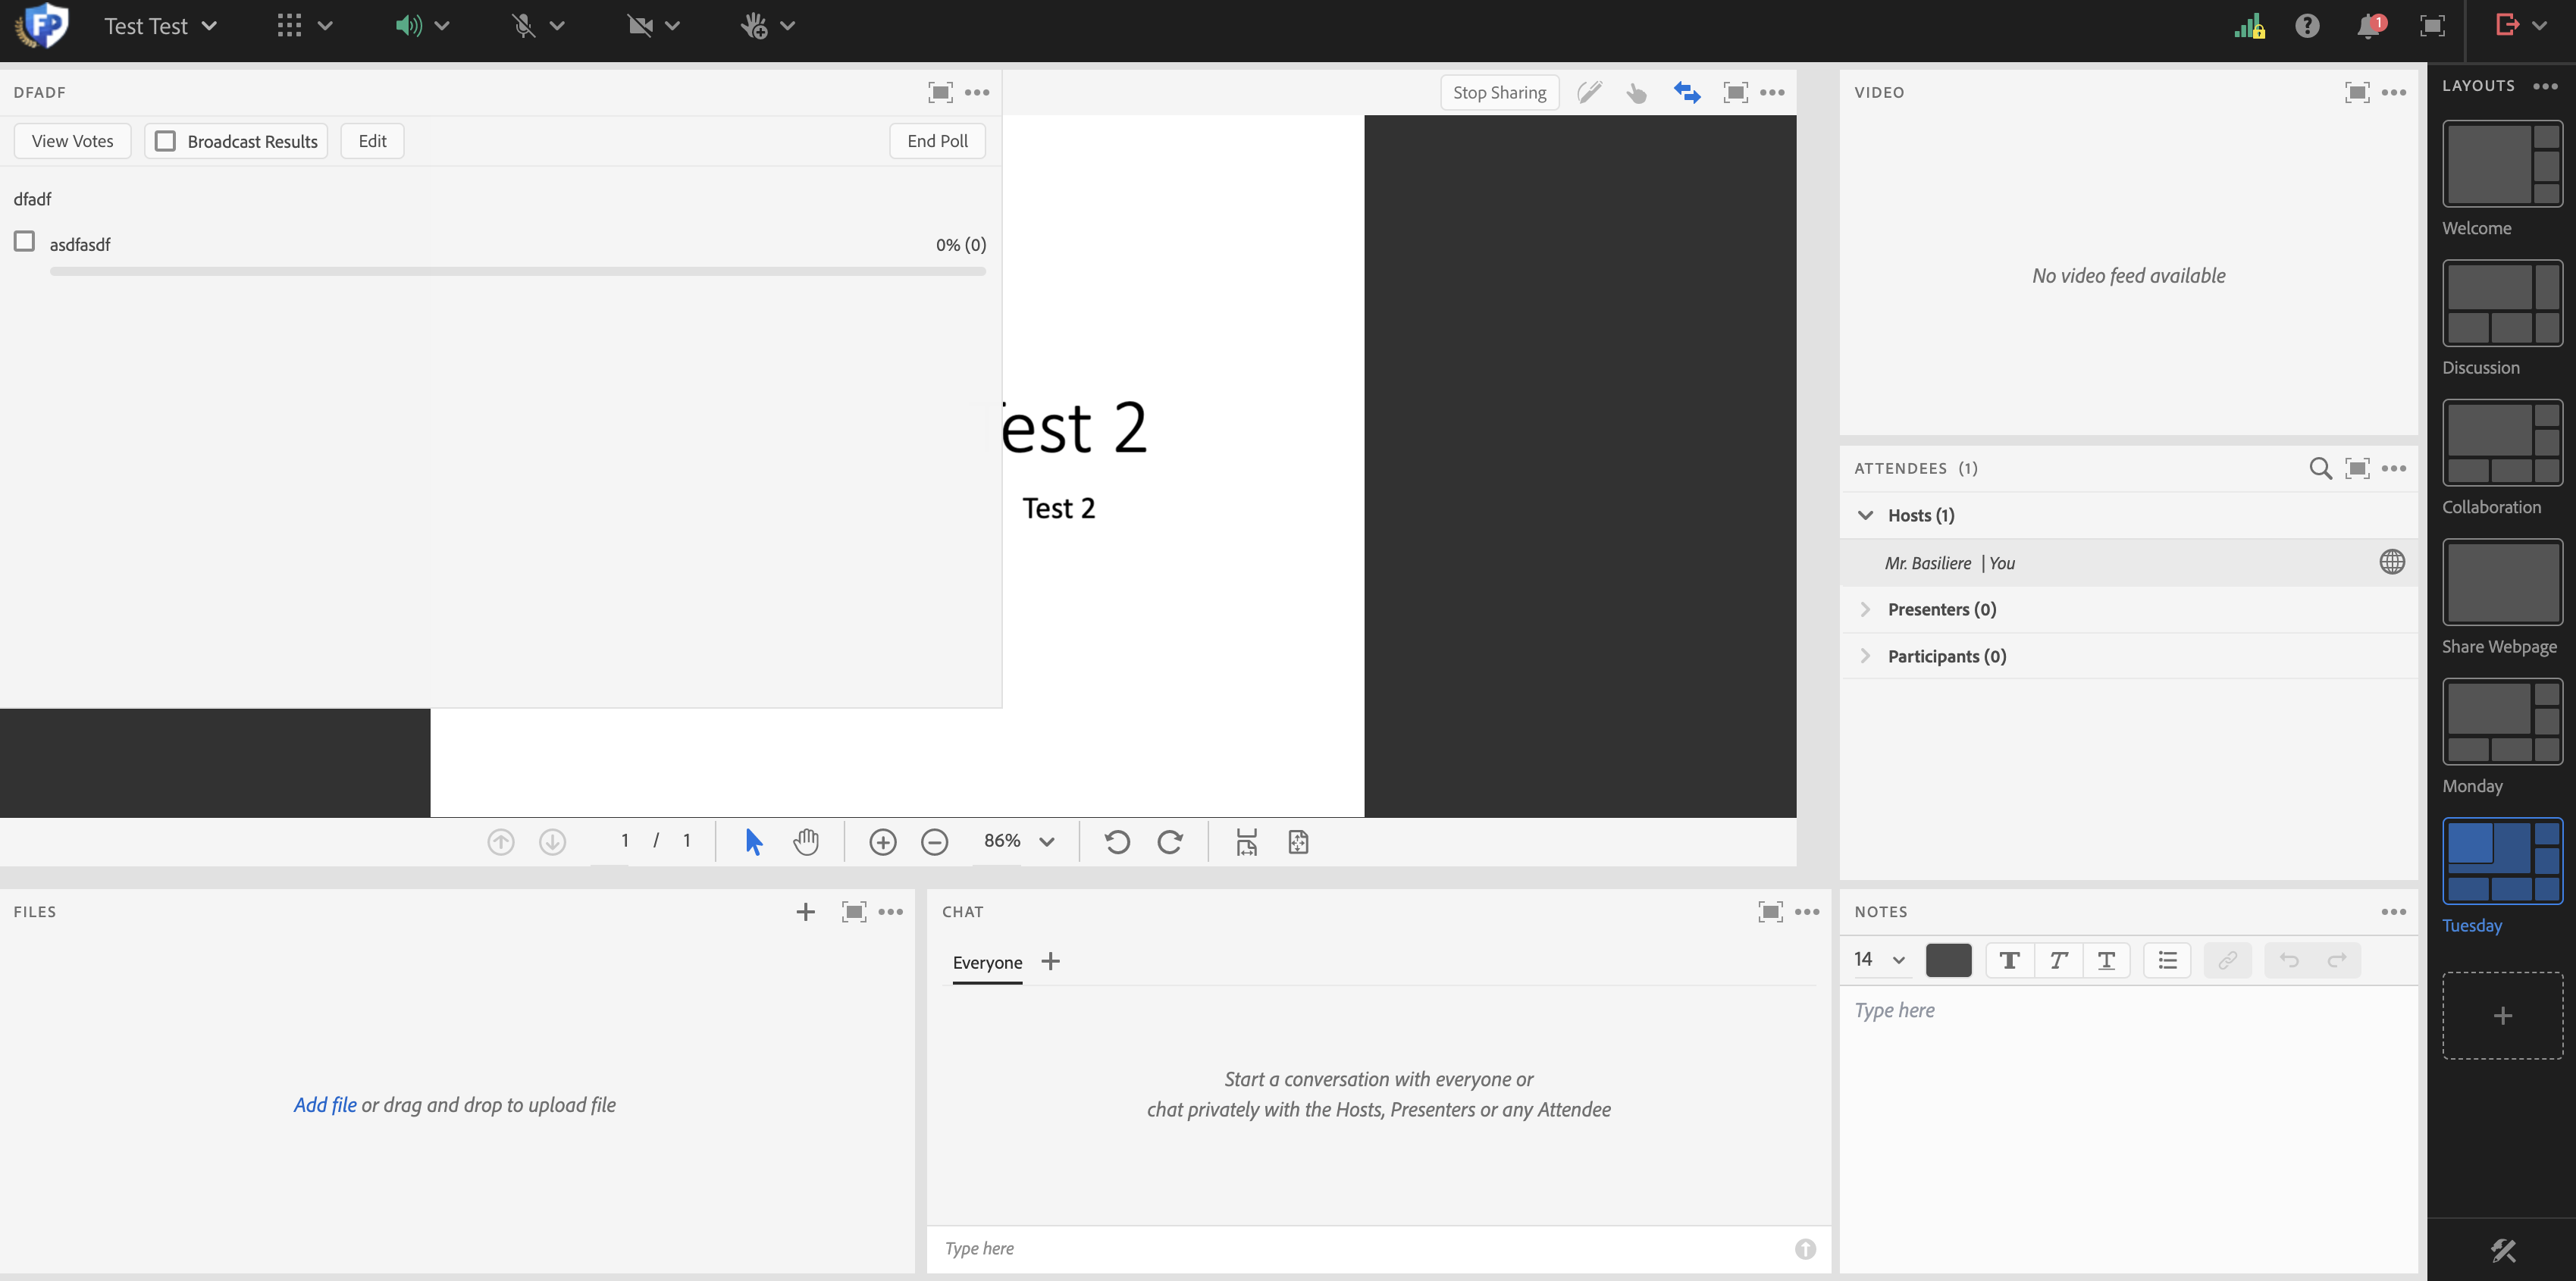Image resolution: width=2576 pixels, height=1281 pixels.
Task: Click the microphone mute icon
Action: (x=523, y=26)
